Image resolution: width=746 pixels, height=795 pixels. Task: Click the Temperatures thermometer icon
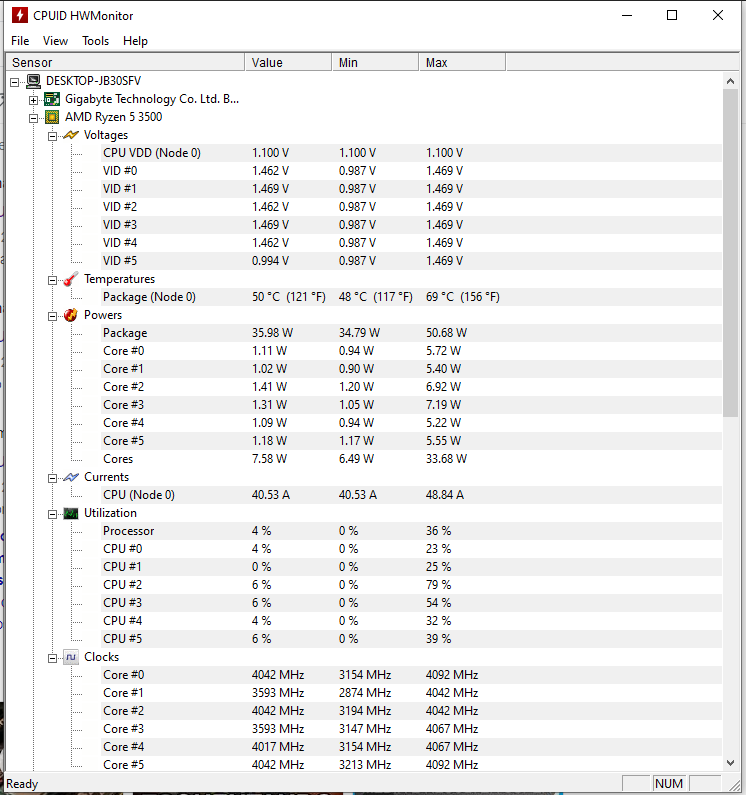coord(71,279)
